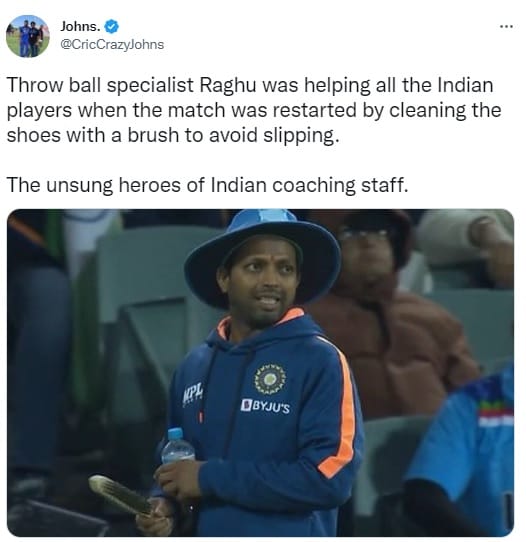Click the brush held at the bottom left of the photo
Viewport: 526px width, 542px height.
click(x=122, y=495)
